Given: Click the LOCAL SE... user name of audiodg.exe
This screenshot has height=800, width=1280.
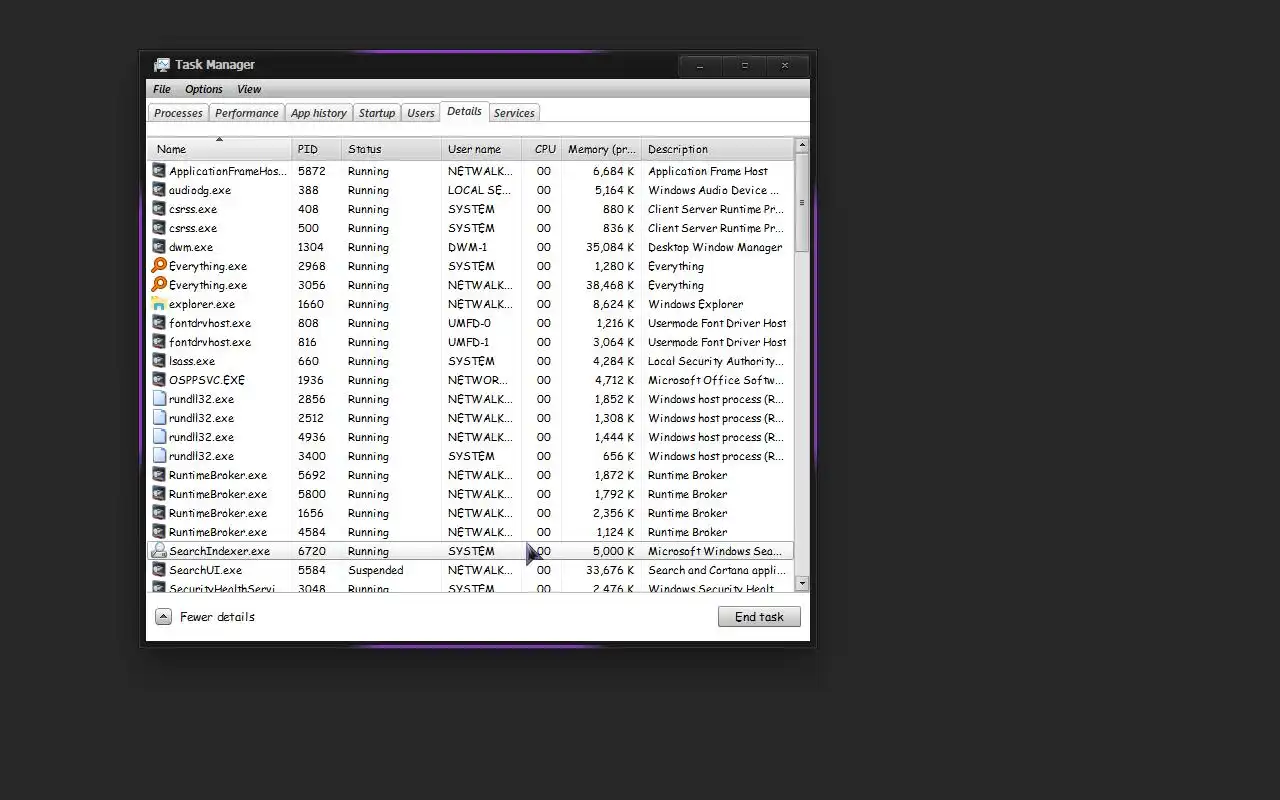Looking at the screenshot, I should click(x=480, y=190).
